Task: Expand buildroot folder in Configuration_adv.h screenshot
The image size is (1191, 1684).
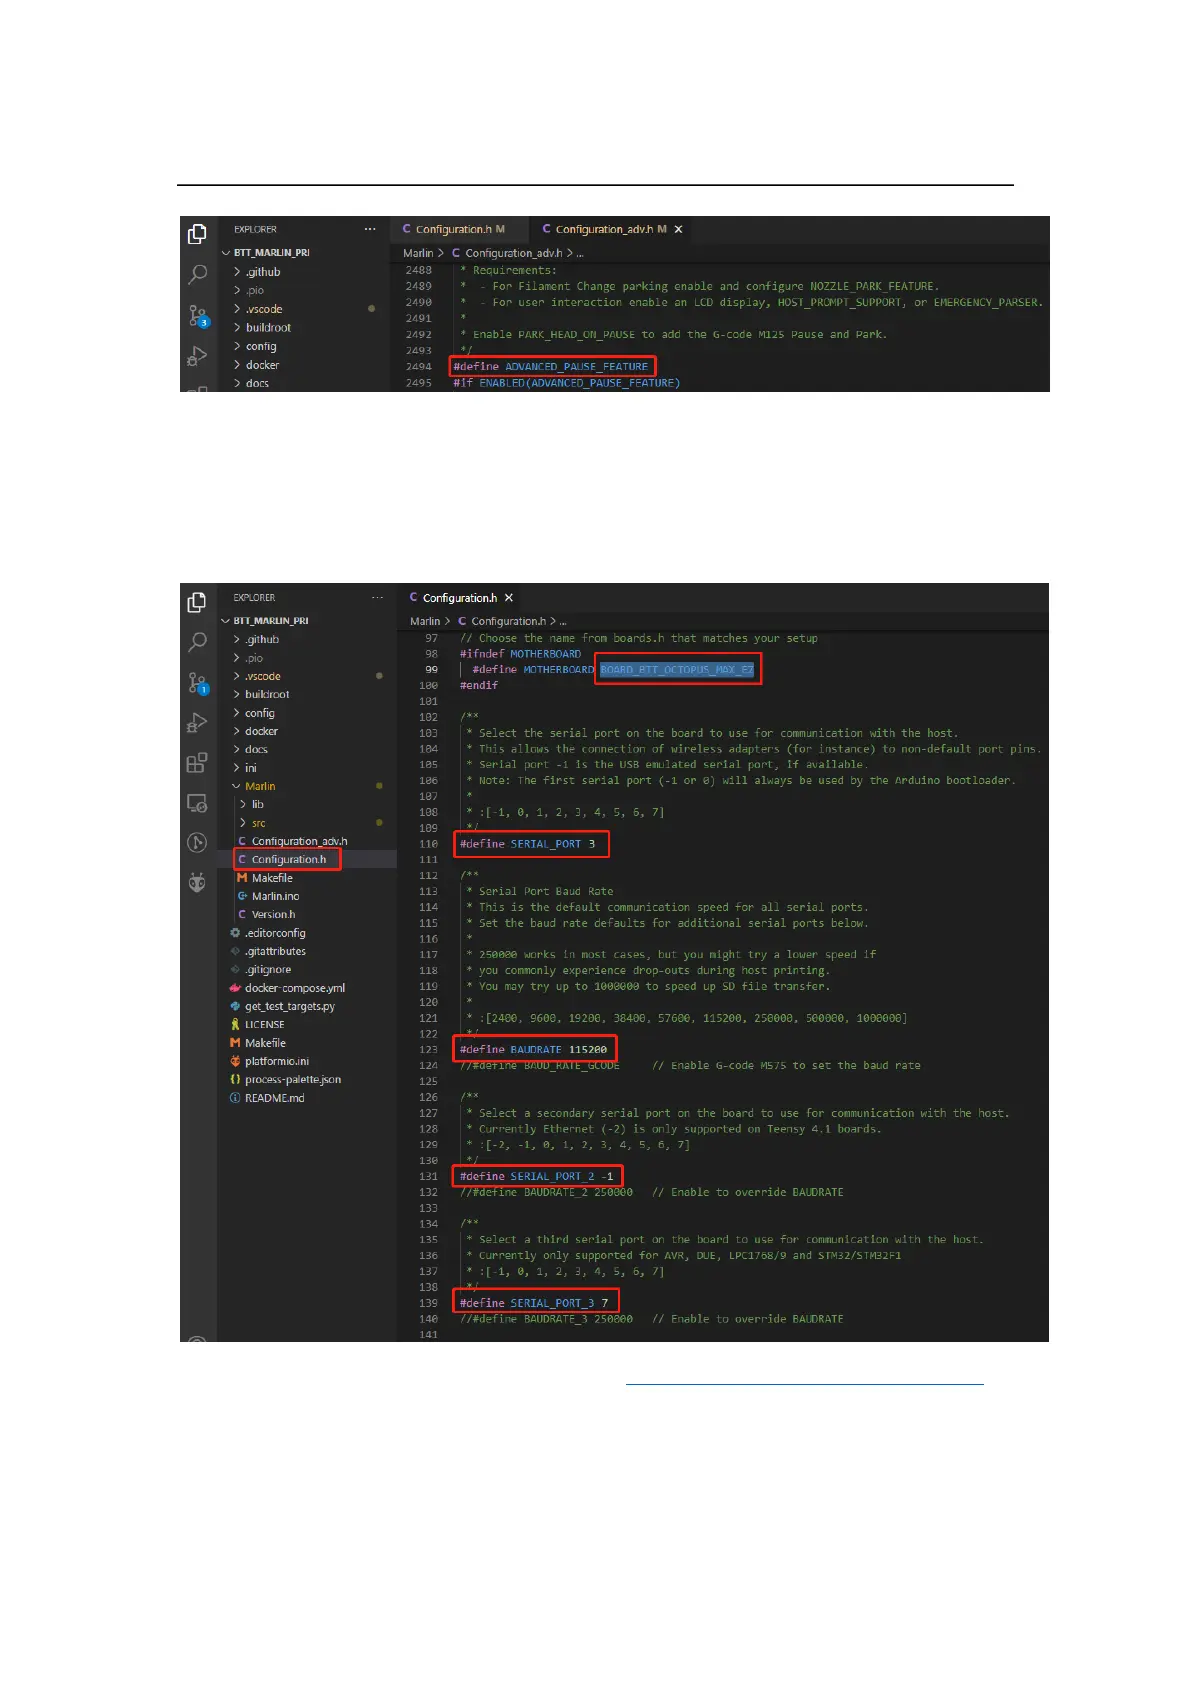Action: click(x=237, y=328)
